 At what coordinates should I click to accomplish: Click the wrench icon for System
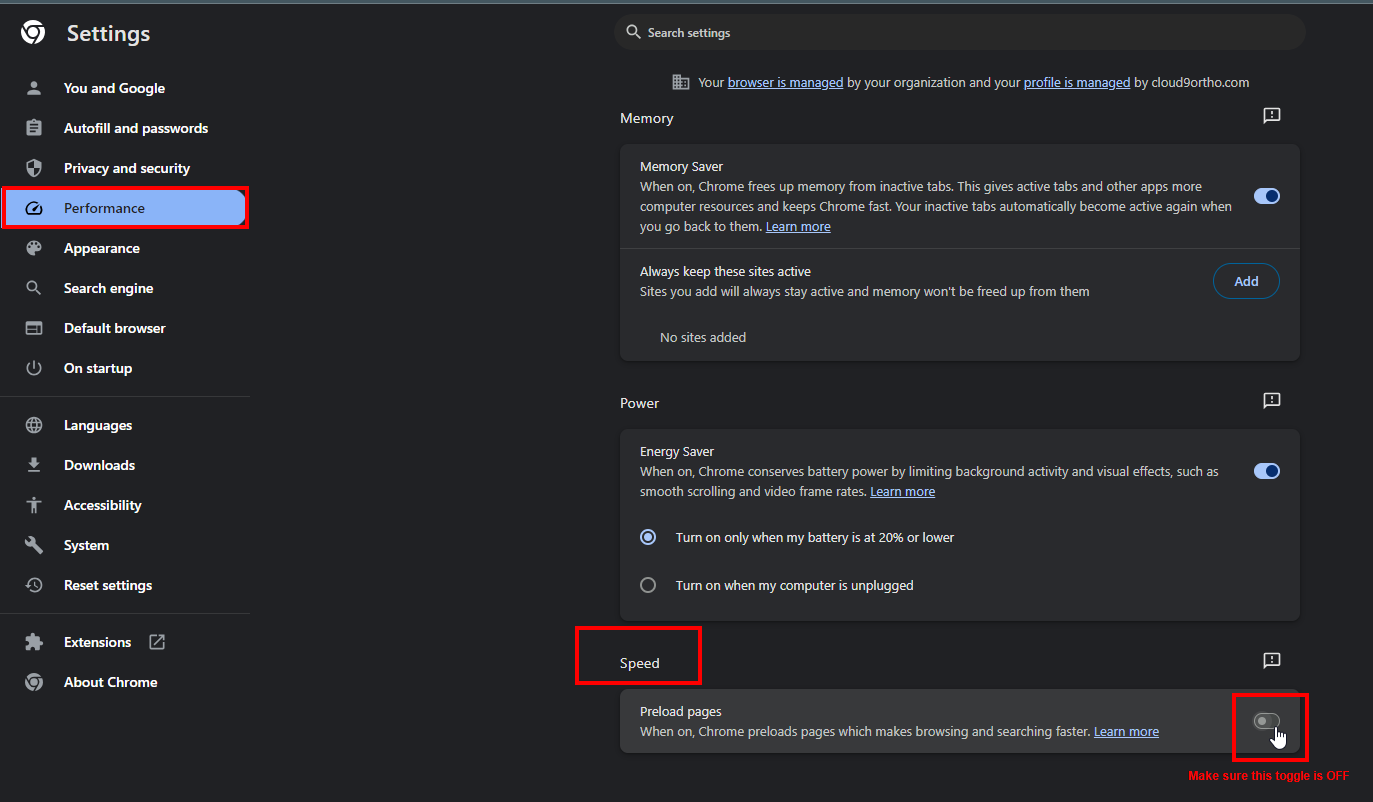(34, 545)
